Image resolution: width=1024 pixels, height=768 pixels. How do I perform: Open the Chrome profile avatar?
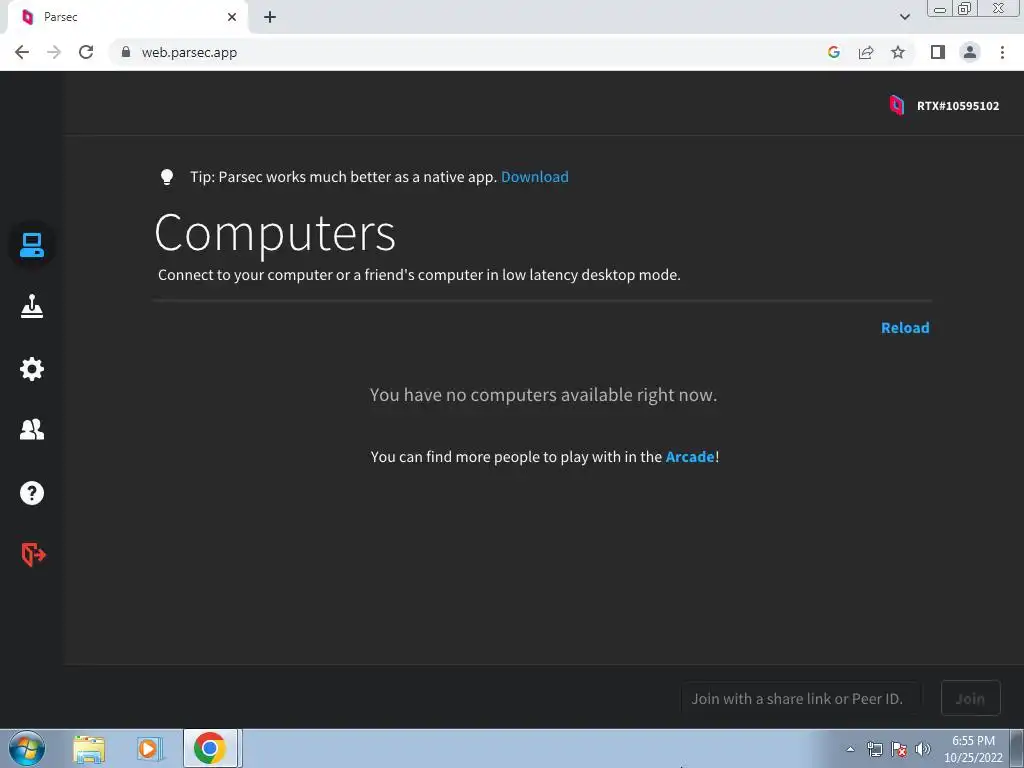(x=970, y=52)
